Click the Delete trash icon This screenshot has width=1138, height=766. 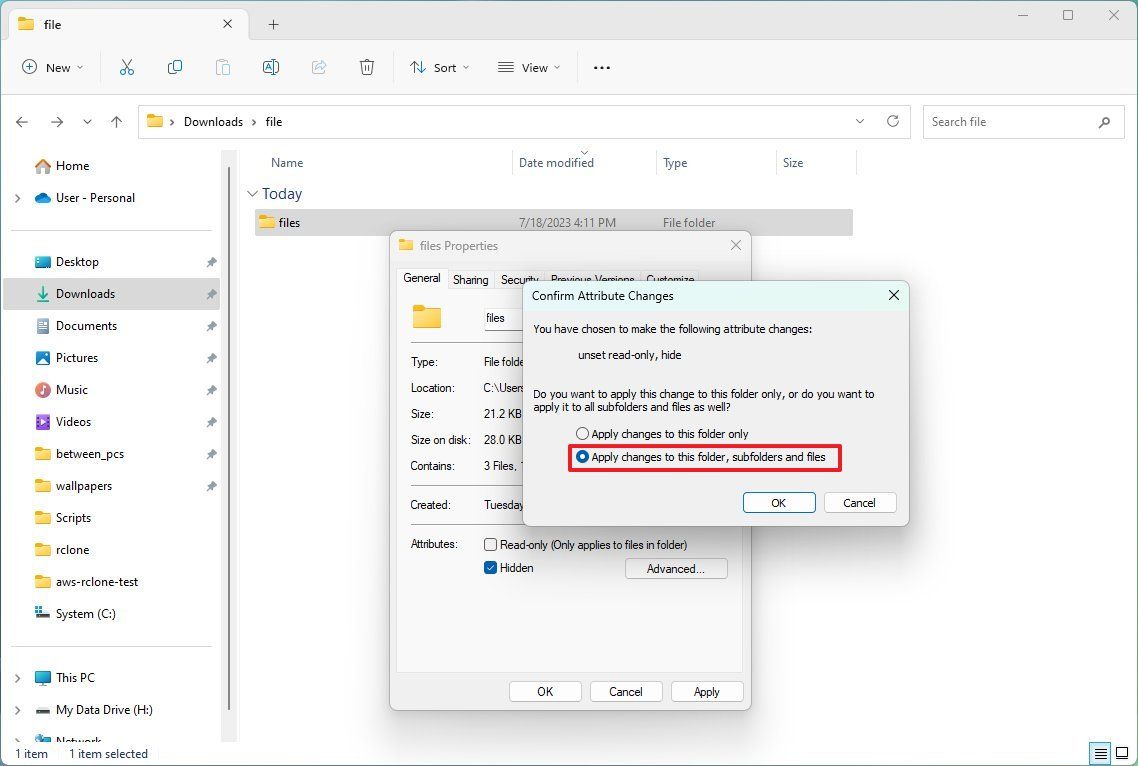(367, 67)
